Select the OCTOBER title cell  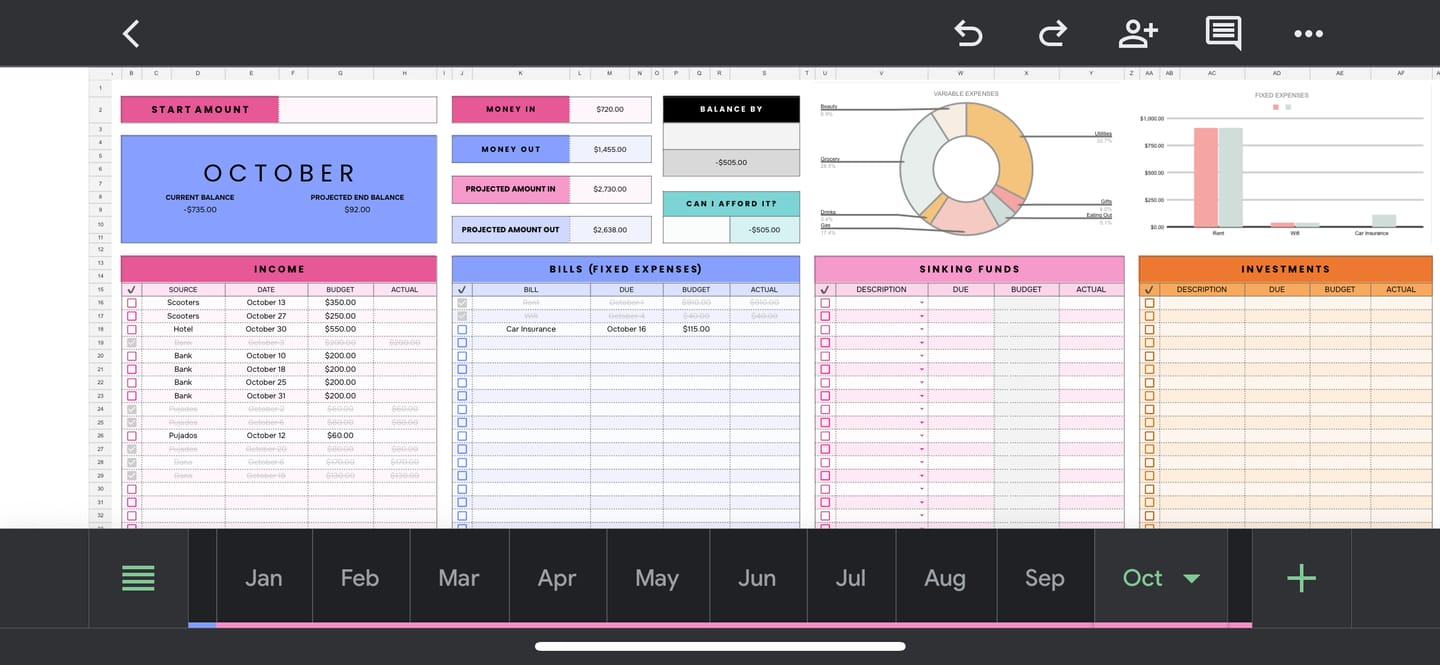point(279,173)
